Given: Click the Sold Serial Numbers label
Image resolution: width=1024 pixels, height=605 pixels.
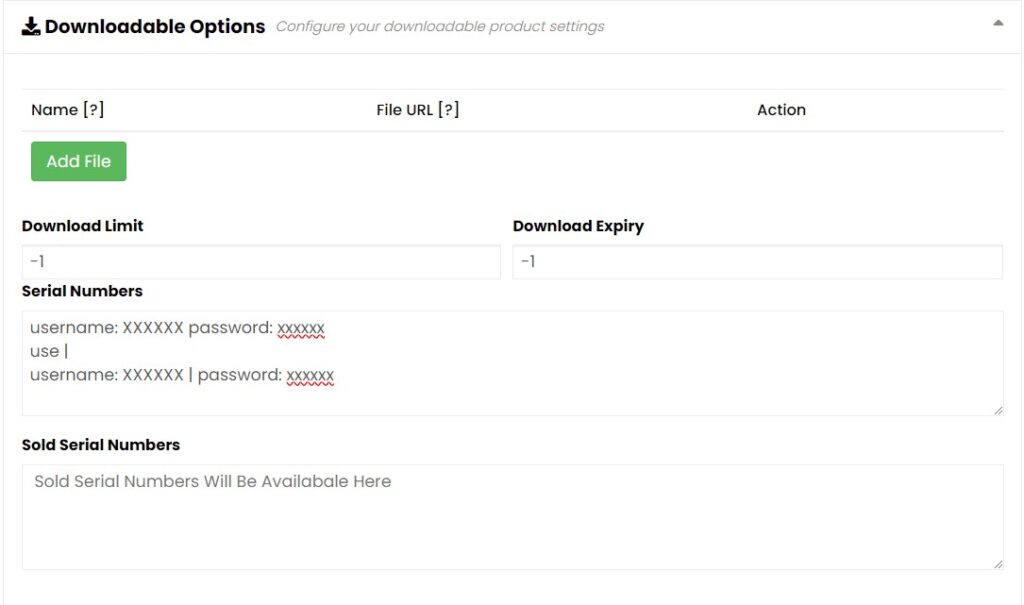Looking at the screenshot, I should [x=101, y=444].
